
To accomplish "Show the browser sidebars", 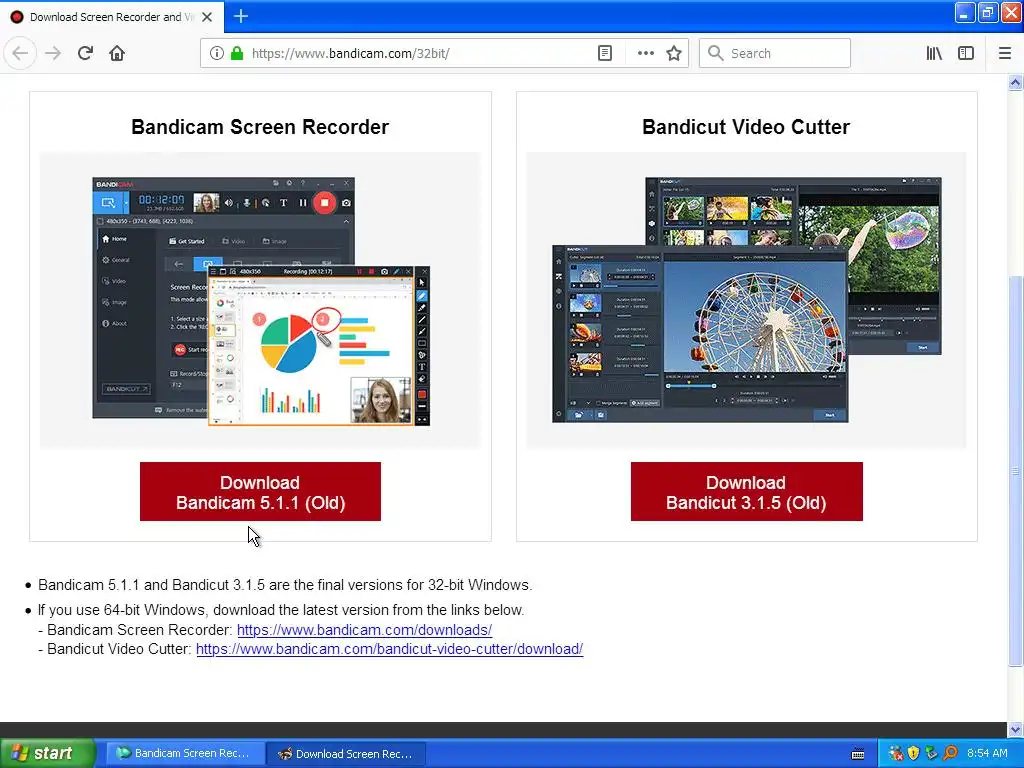I will pos(966,53).
